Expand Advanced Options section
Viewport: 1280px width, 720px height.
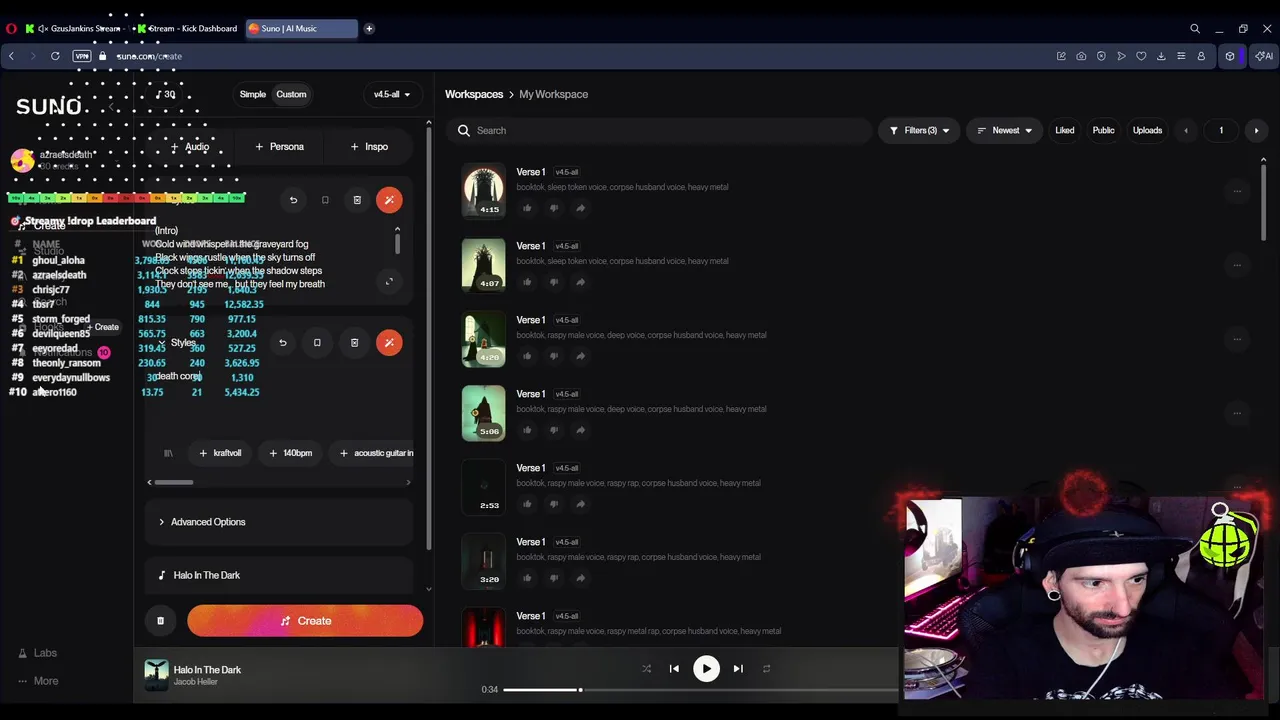point(279,522)
